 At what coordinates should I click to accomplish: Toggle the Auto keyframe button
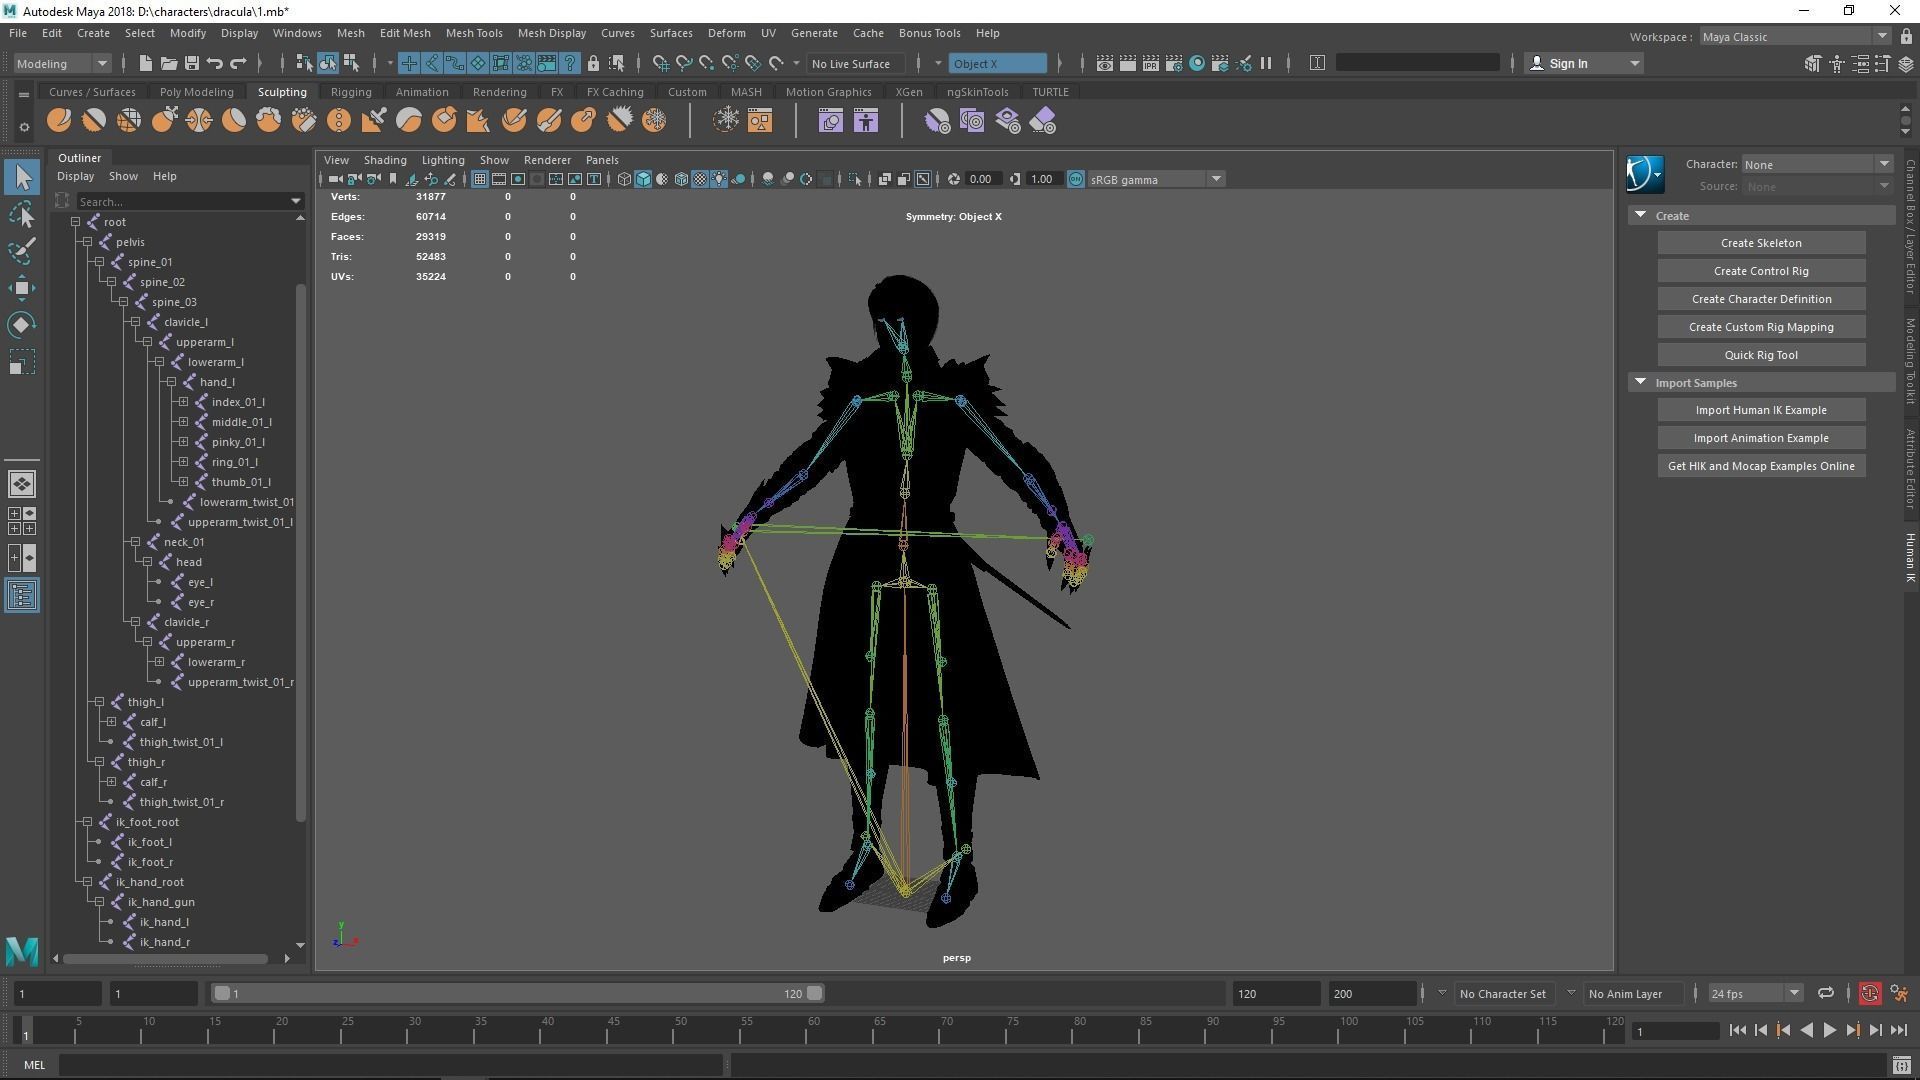pyautogui.click(x=1869, y=993)
